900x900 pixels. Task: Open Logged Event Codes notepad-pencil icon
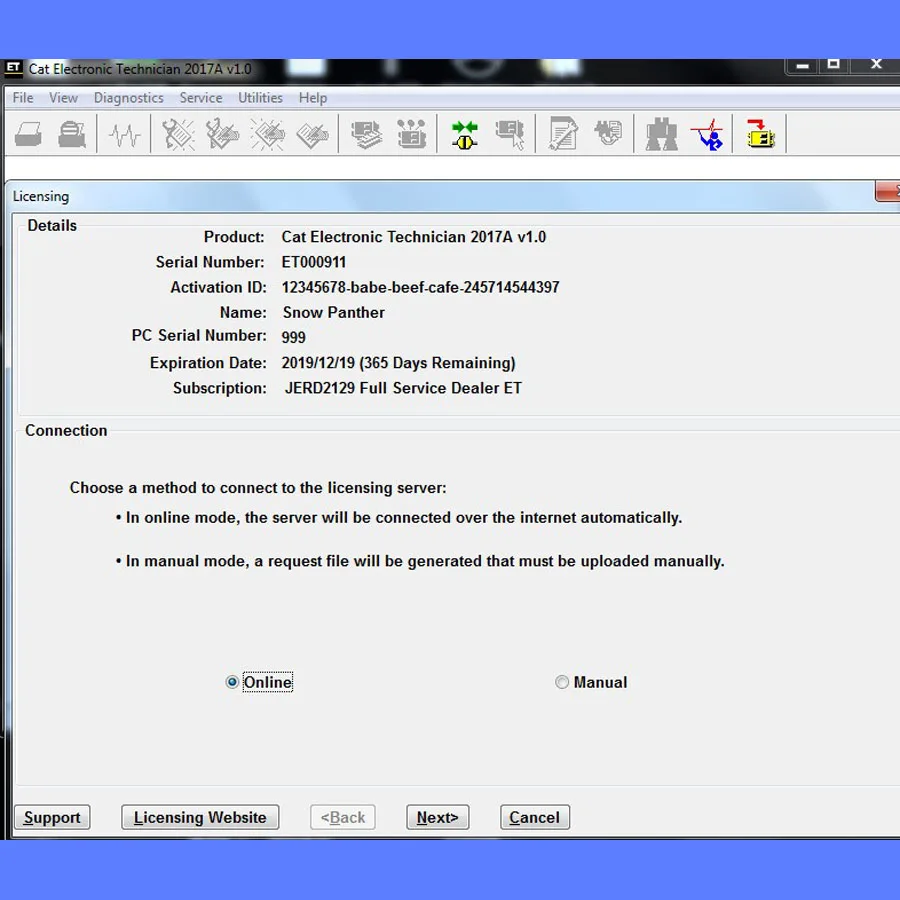(312, 135)
